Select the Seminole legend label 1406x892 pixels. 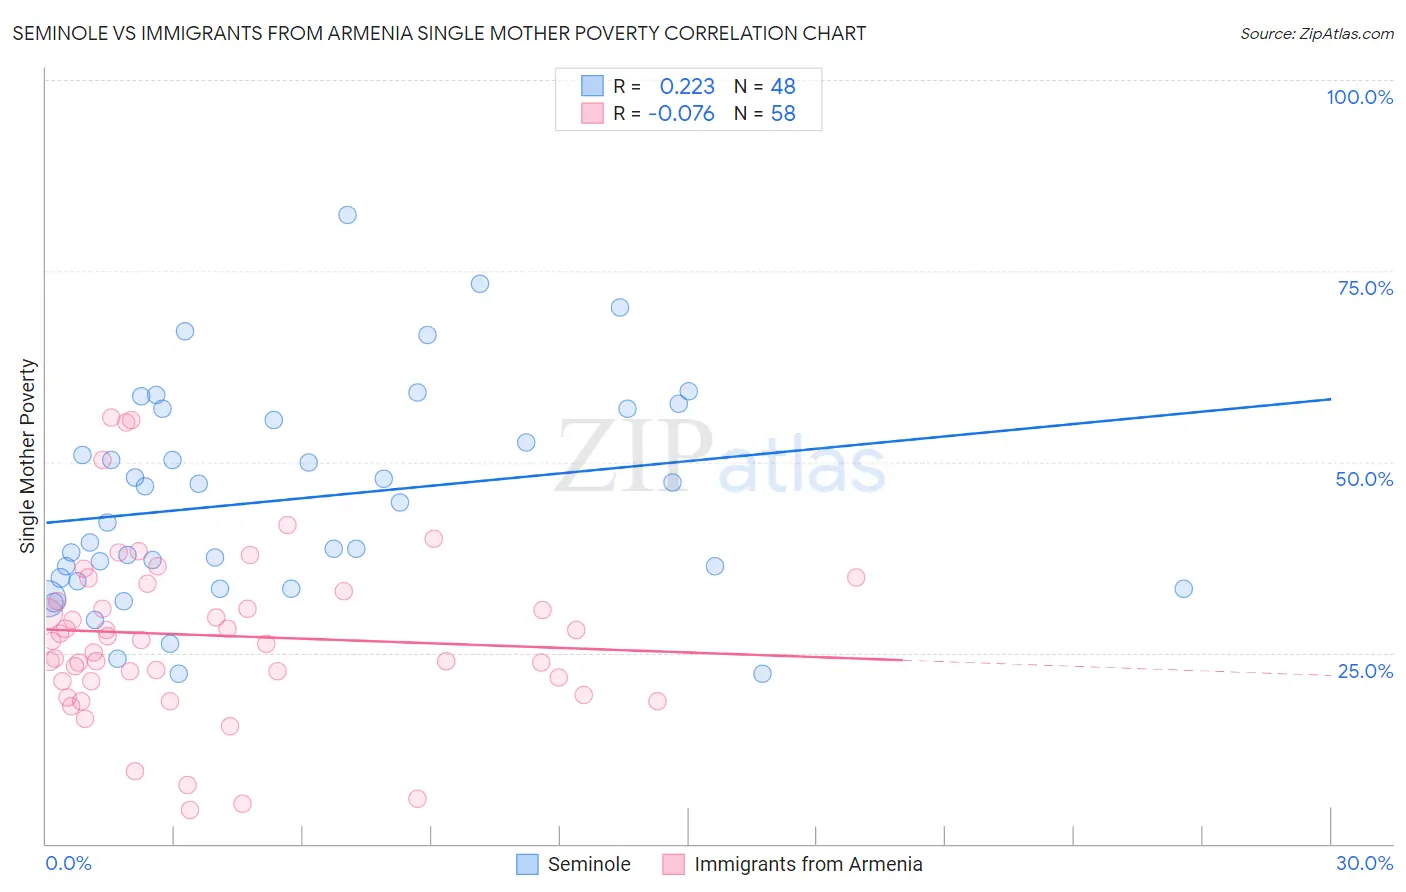pos(589,864)
